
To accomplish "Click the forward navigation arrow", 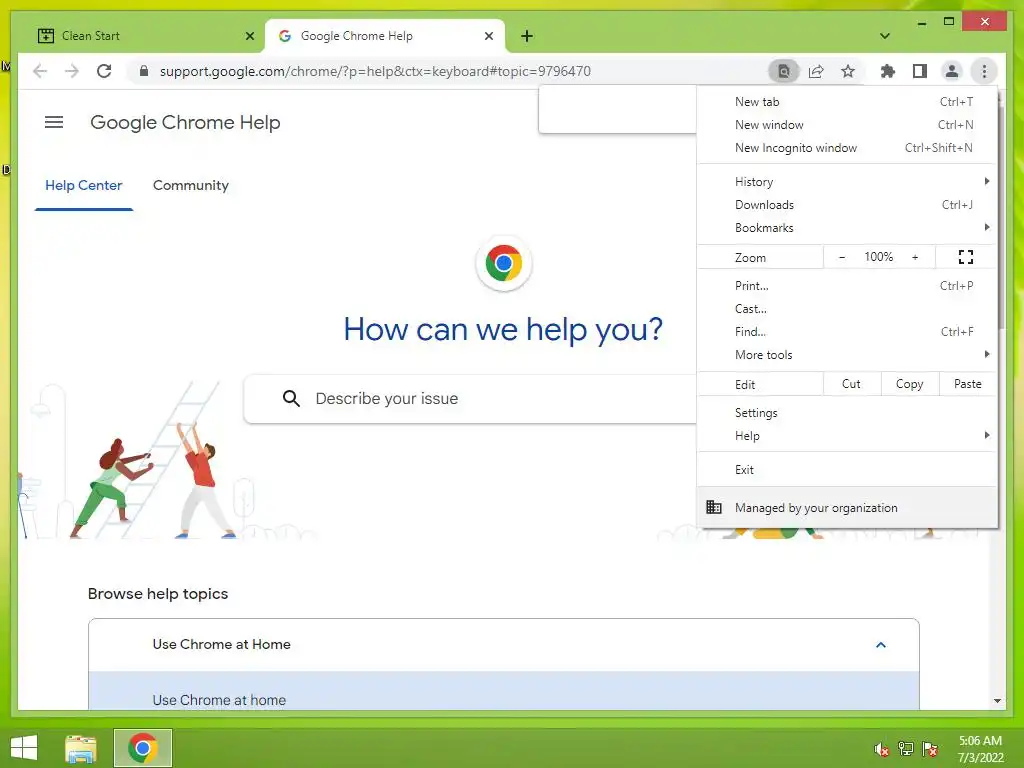I will click(72, 71).
